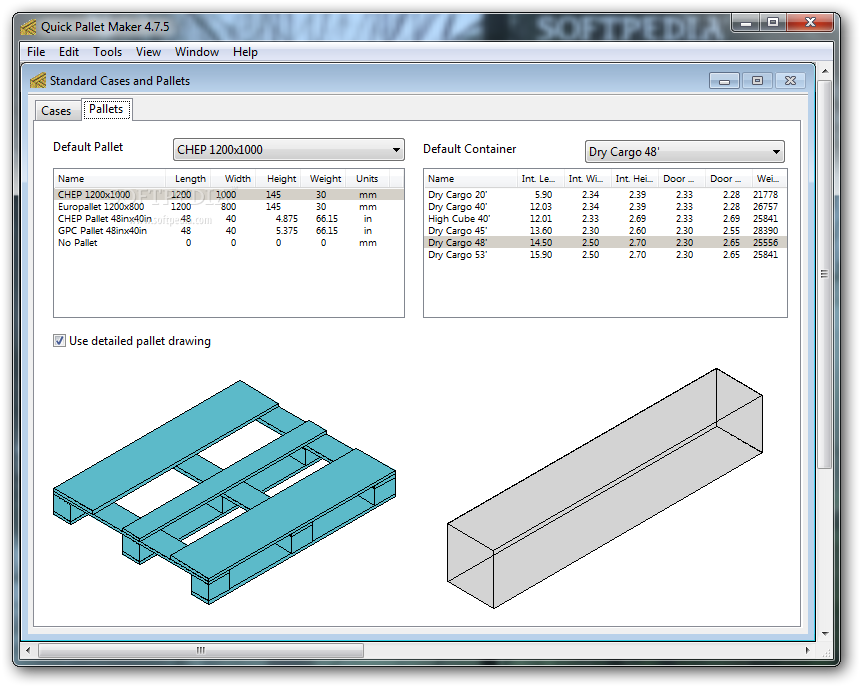Toggle Use detailed pallet drawing checkbox
The height and width of the screenshot is (687, 861).
tap(59, 341)
